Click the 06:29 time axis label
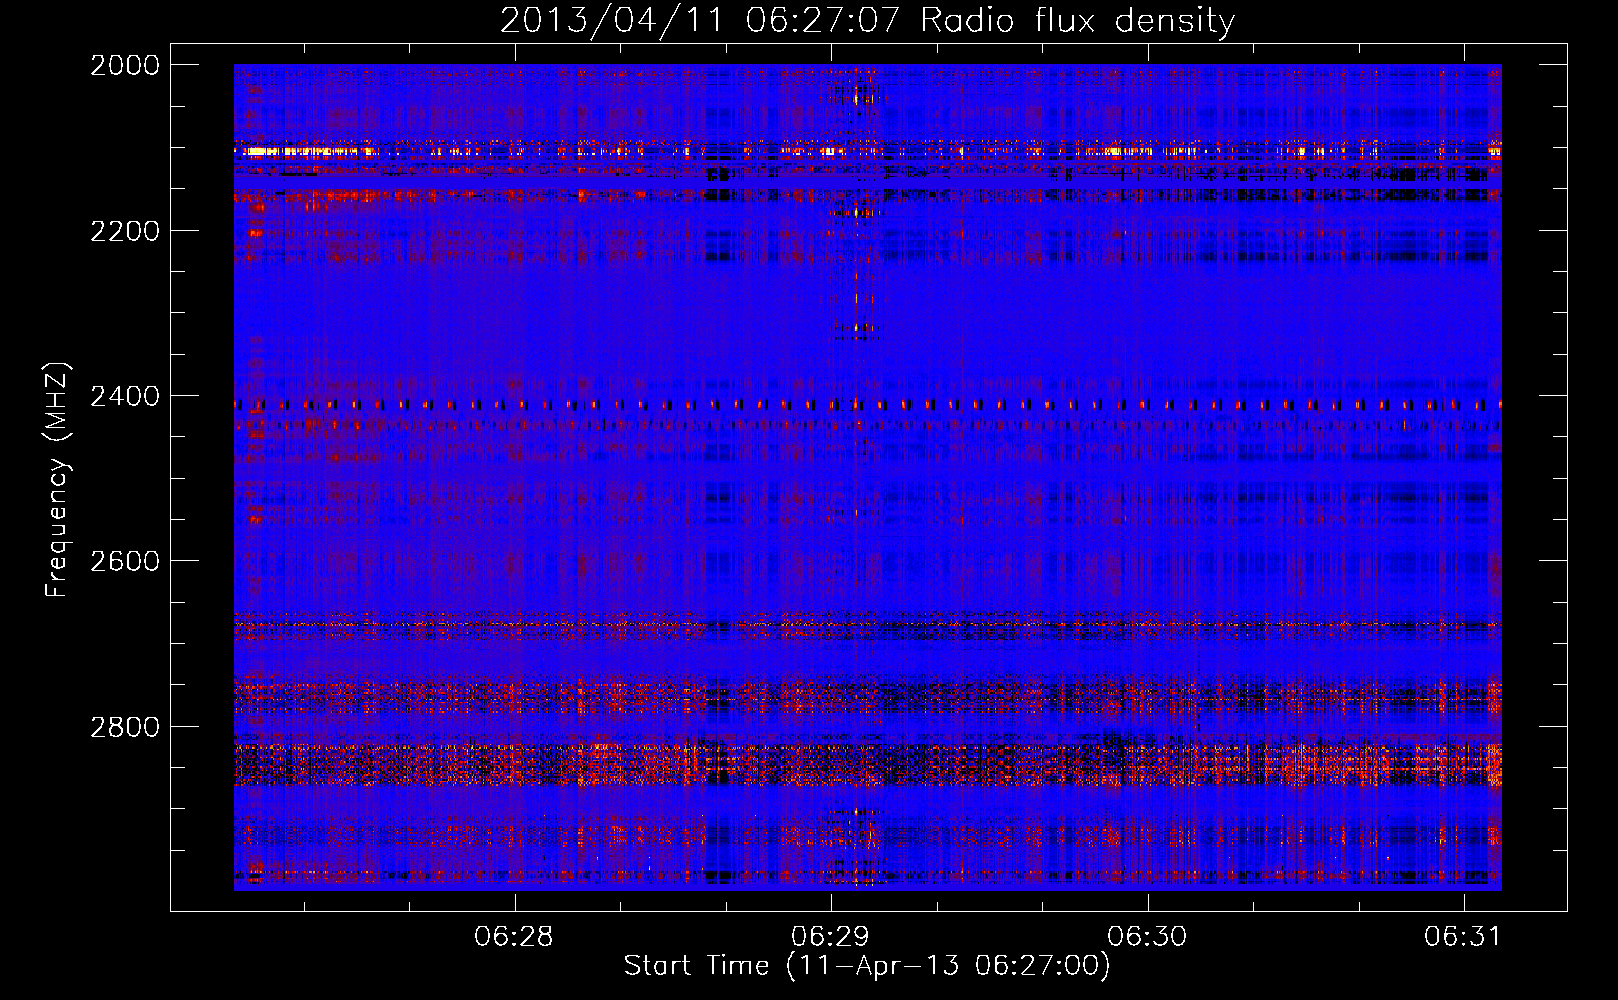The image size is (1618, 1000). (830, 936)
